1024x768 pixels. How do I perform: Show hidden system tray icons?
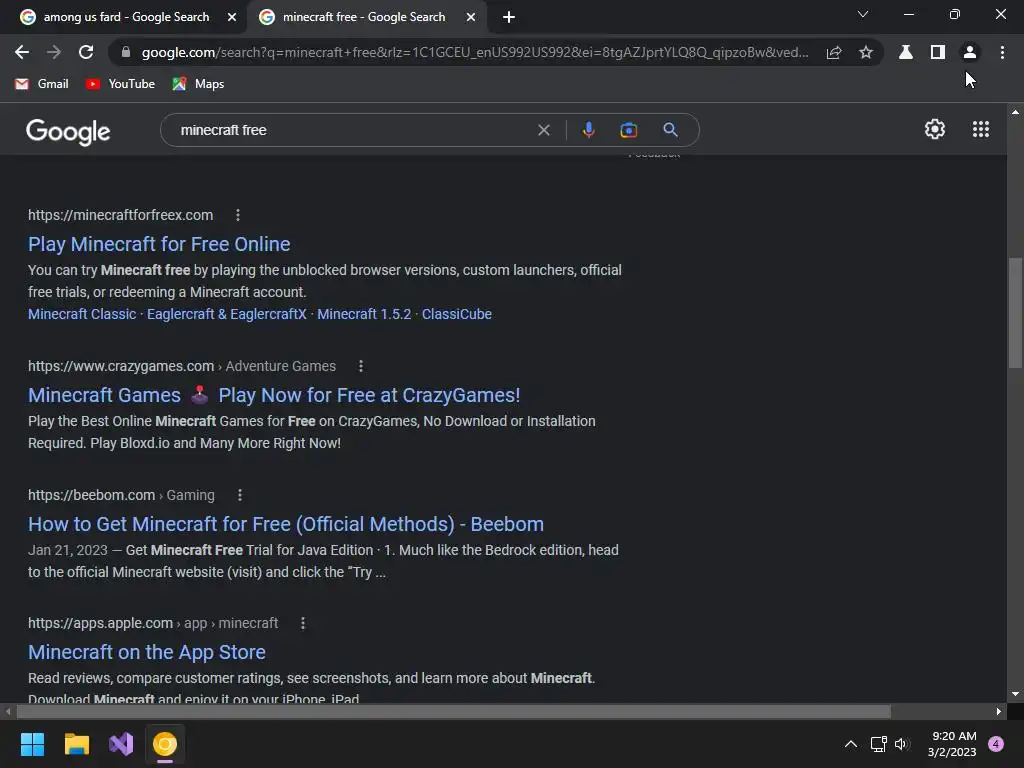click(x=851, y=744)
